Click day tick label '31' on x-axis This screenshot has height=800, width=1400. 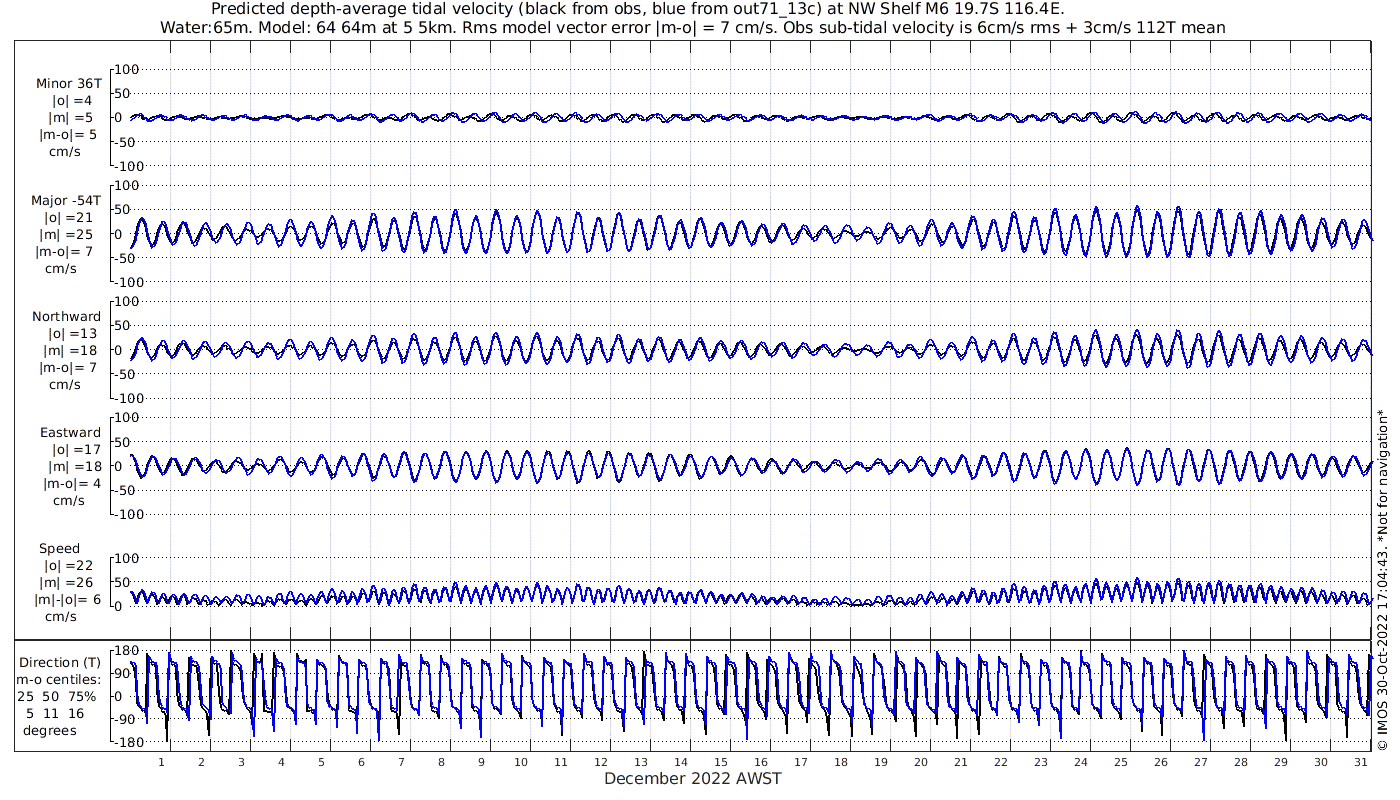[x=1361, y=762]
